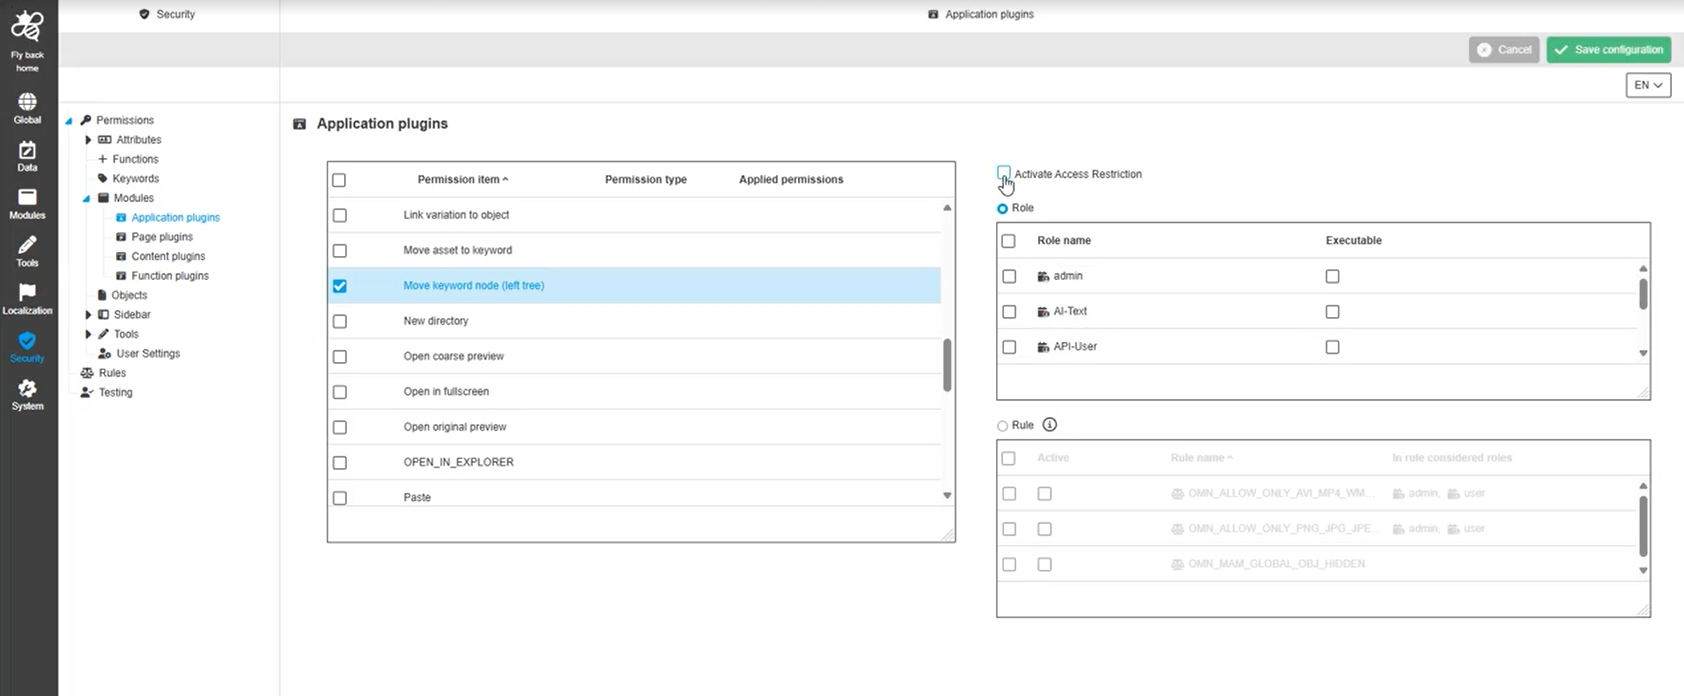Open the Modules sidebar icon
Screen dimensions: 1684x696
pyautogui.click(x=27, y=198)
